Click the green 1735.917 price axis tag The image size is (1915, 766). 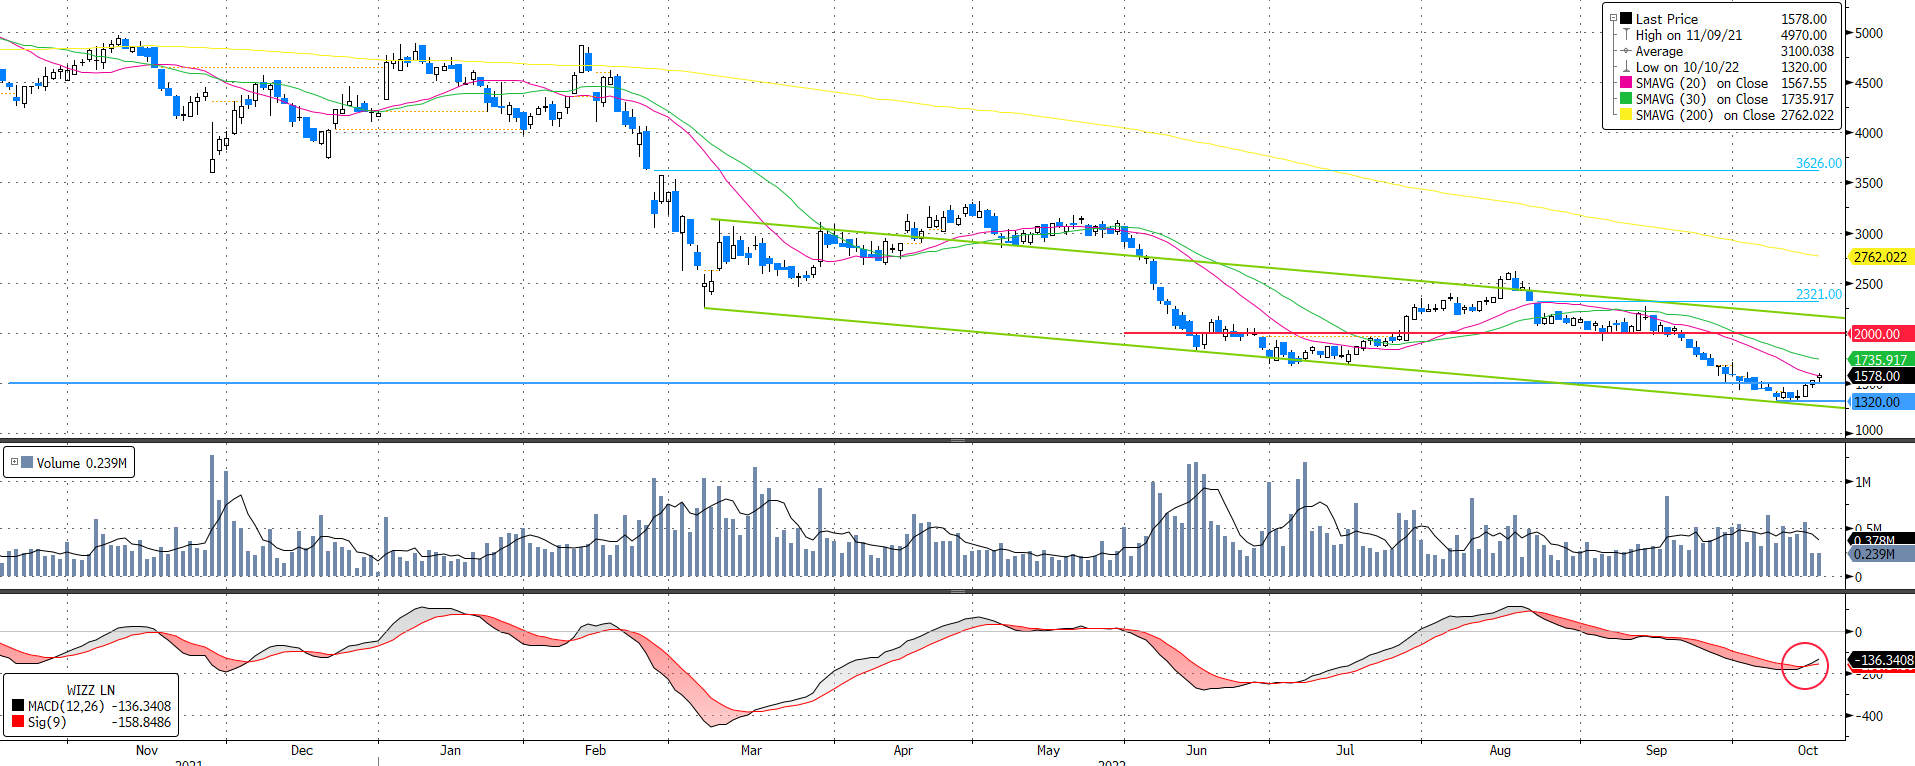tap(1881, 360)
